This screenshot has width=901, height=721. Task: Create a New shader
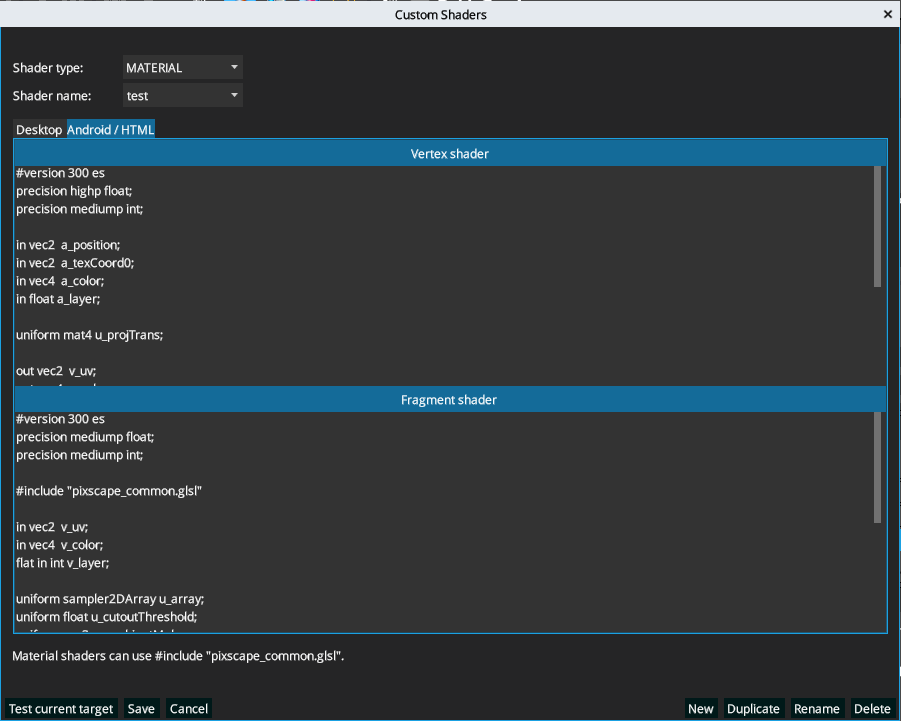[700, 708]
